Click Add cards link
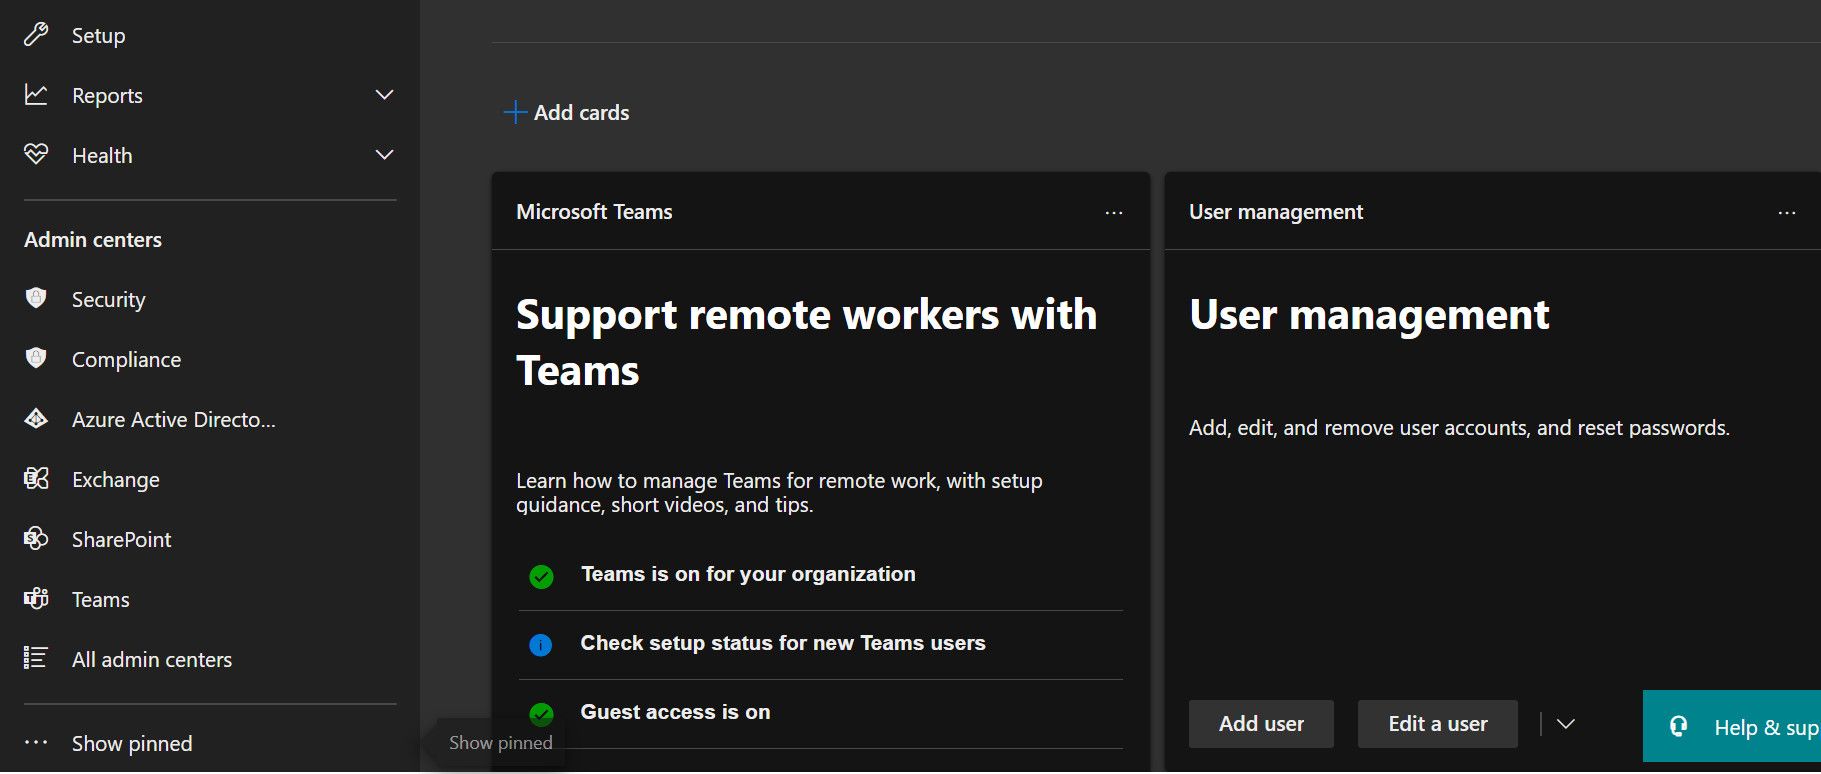Viewport: 1821px width, 774px height. click(x=567, y=112)
